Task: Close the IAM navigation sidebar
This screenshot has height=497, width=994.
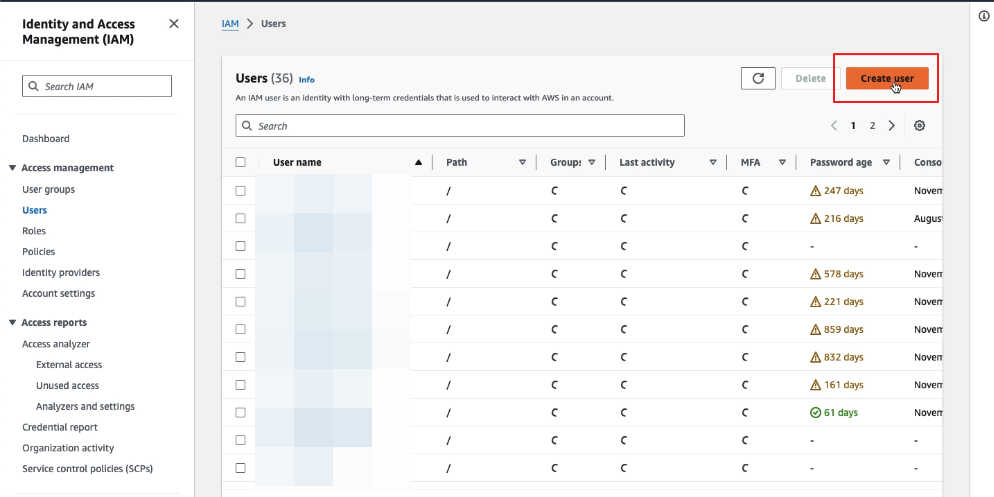Action: (x=174, y=23)
